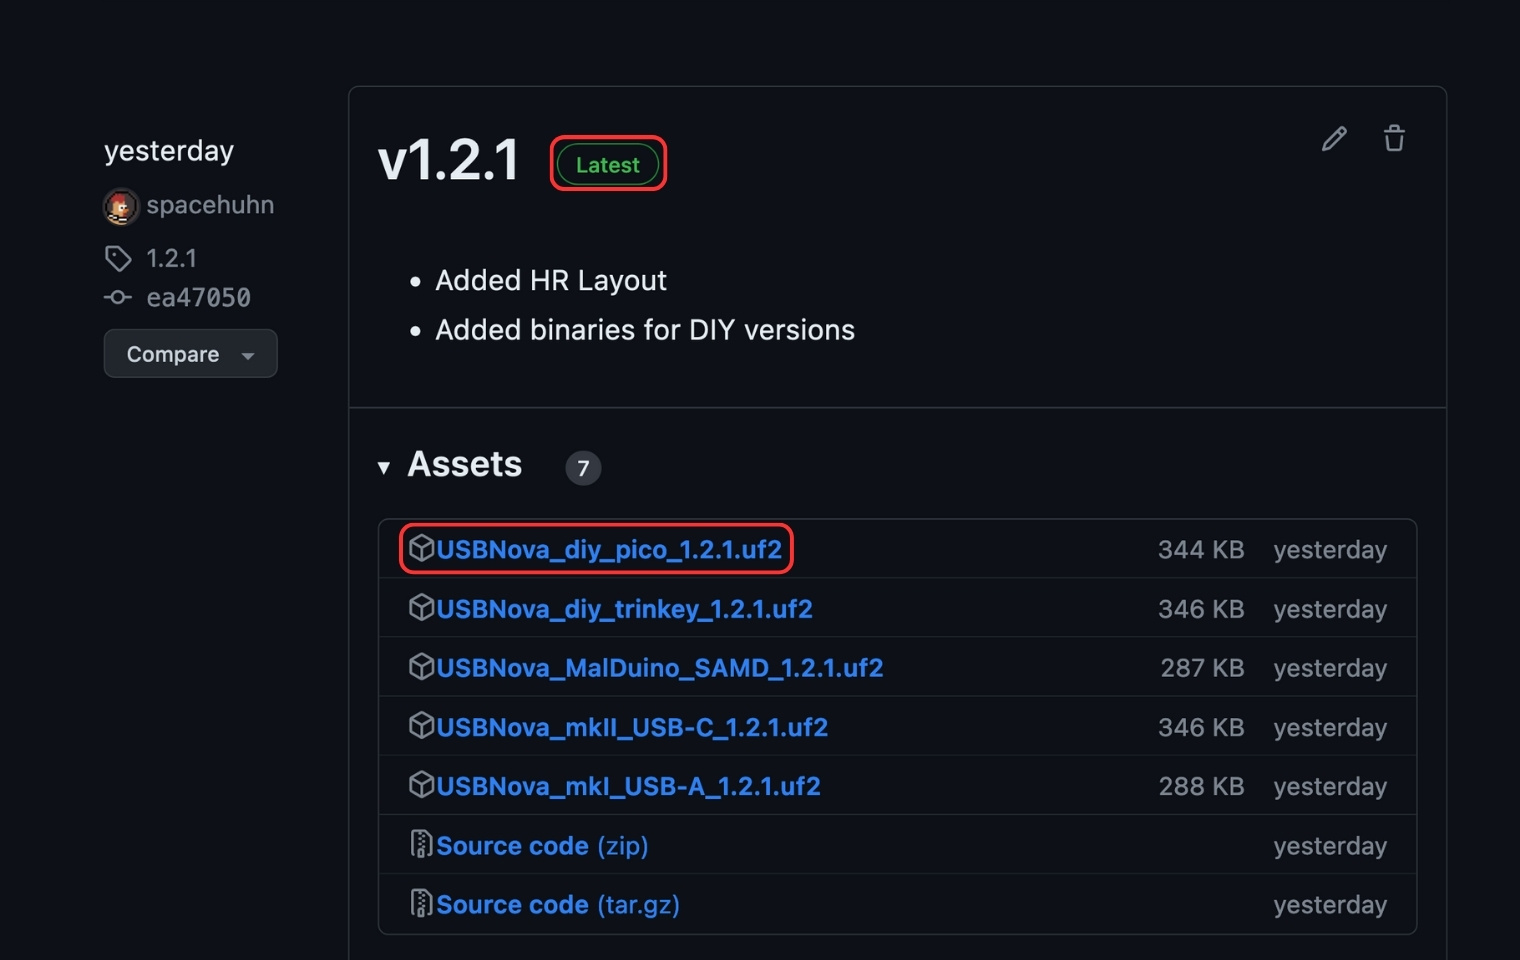Collapse the Assets section triangle

pos(384,467)
